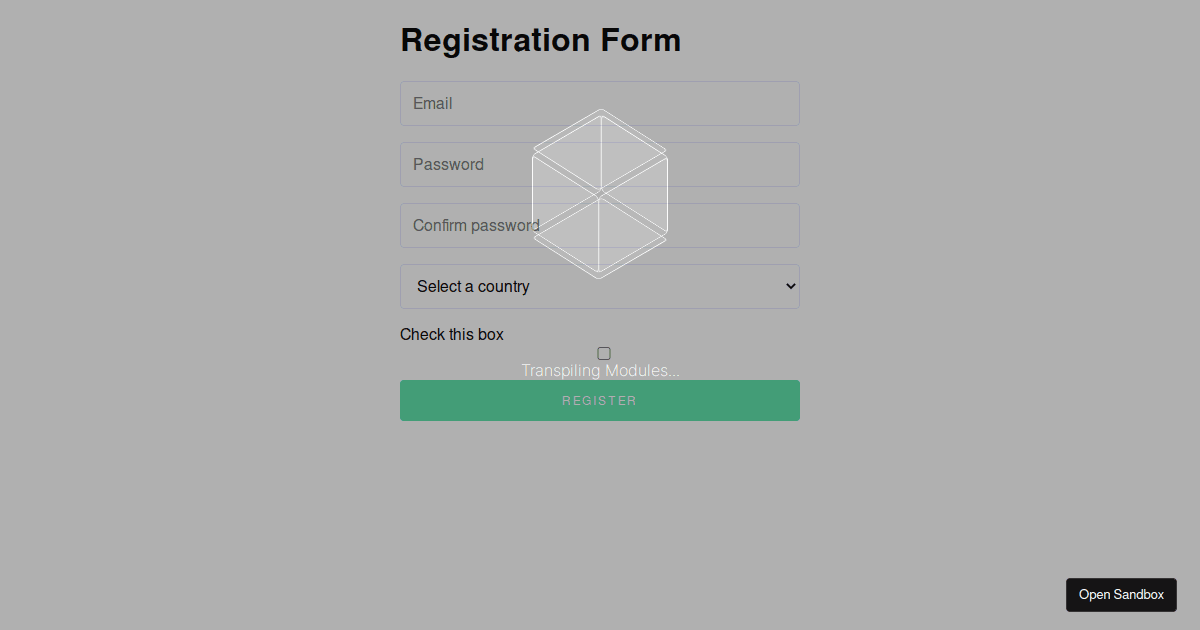Click into the Password field
The image size is (1200, 630).
(600, 164)
